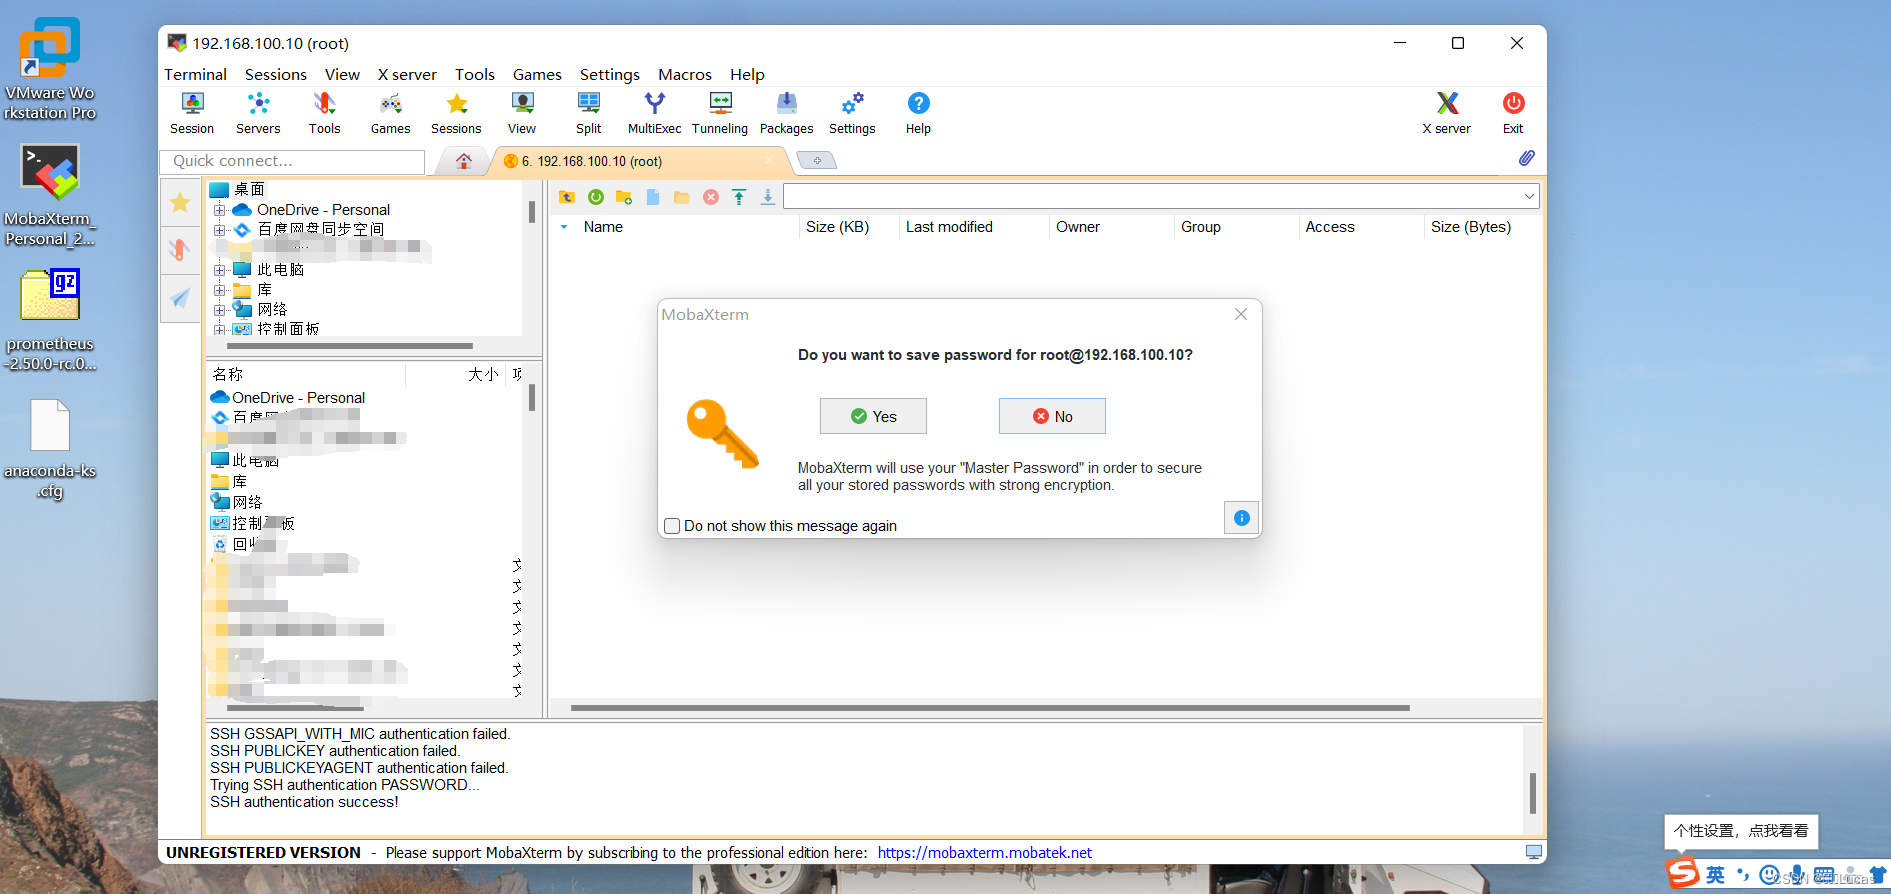The height and width of the screenshot is (894, 1891).
Task: Expand the 控制面板 tree node
Action: coord(219,329)
